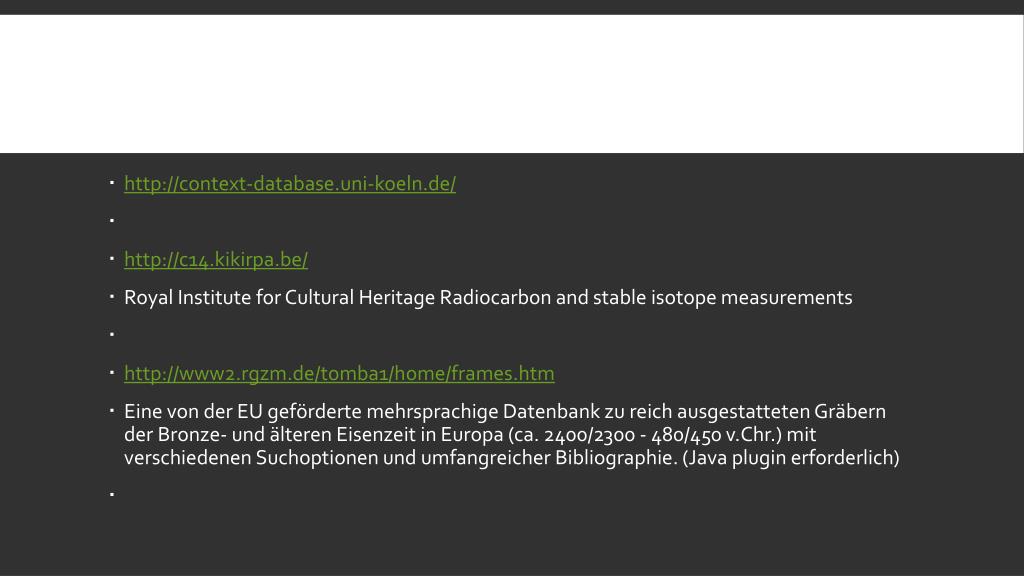Click the last empty bullet at the bottom

click(112, 494)
